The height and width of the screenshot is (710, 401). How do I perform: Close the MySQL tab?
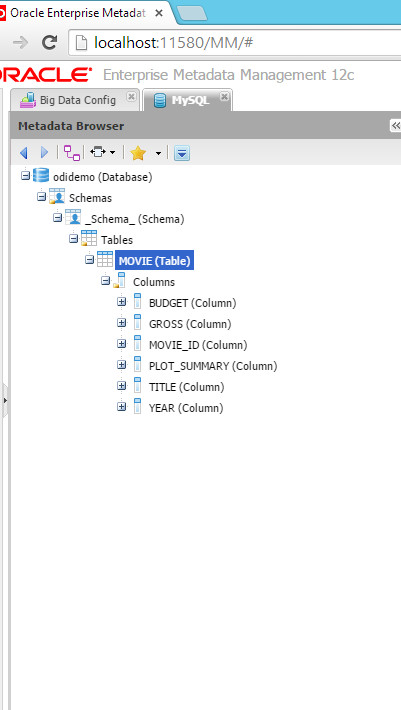point(224,96)
